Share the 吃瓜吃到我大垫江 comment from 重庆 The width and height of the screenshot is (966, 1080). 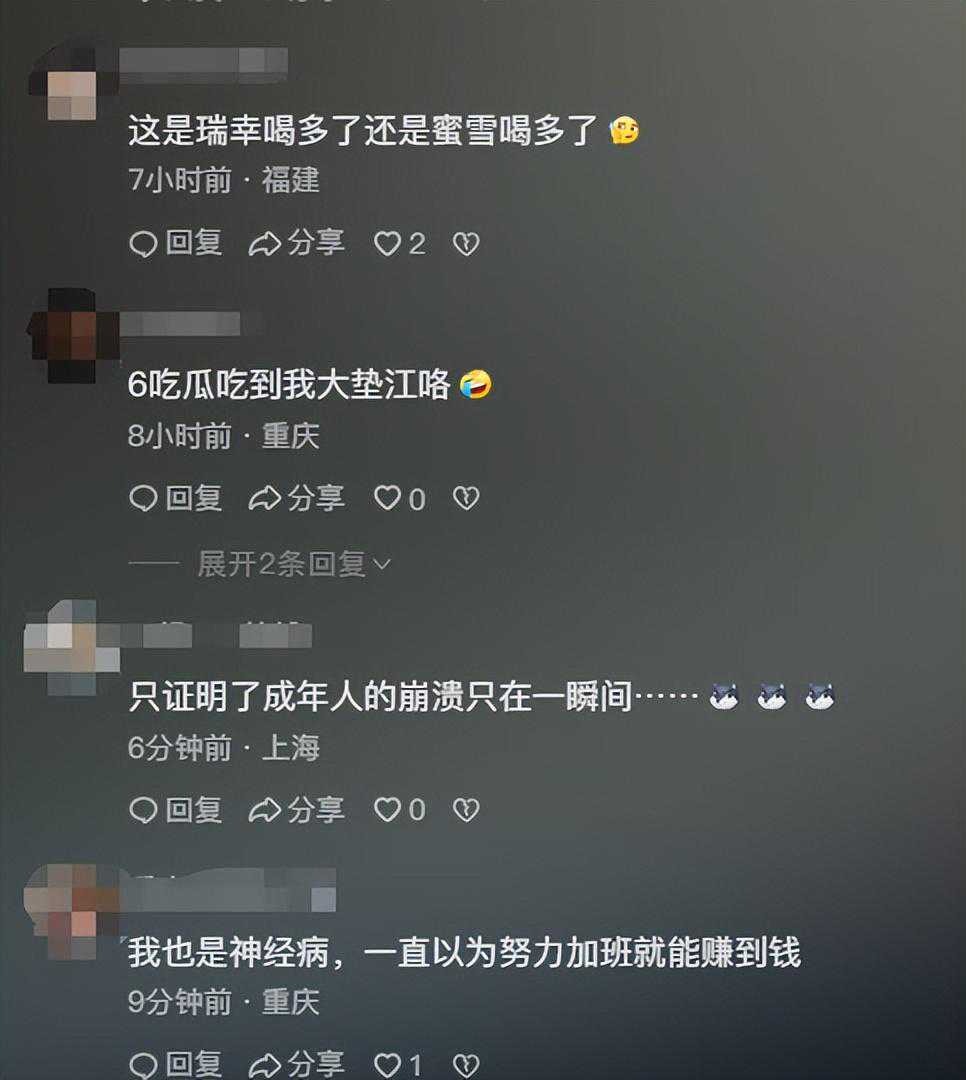[x=296, y=498]
